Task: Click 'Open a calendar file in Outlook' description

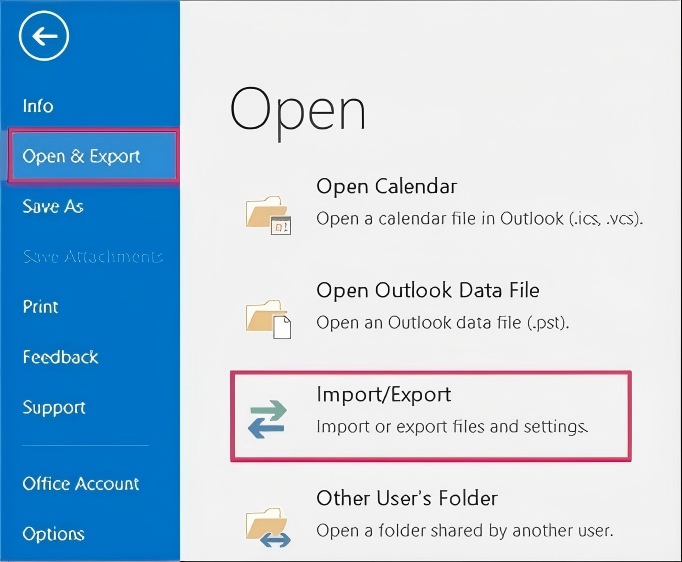Action: pos(479,218)
